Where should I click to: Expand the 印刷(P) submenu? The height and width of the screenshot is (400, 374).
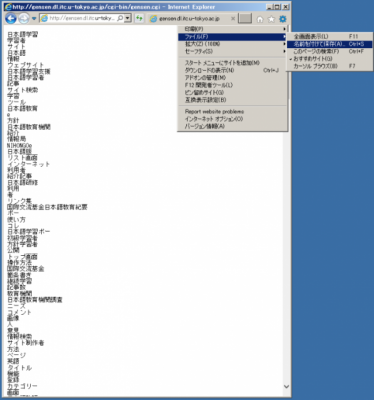coord(233,29)
